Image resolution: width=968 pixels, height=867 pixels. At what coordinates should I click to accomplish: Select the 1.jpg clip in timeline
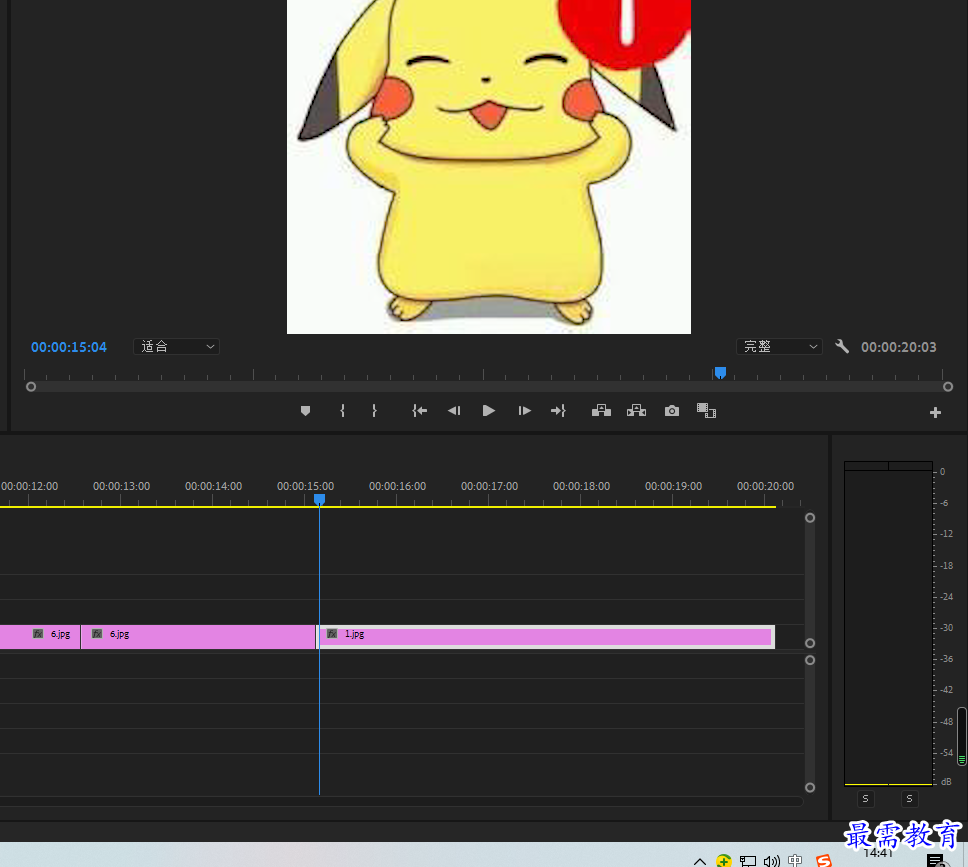[545, 637]
